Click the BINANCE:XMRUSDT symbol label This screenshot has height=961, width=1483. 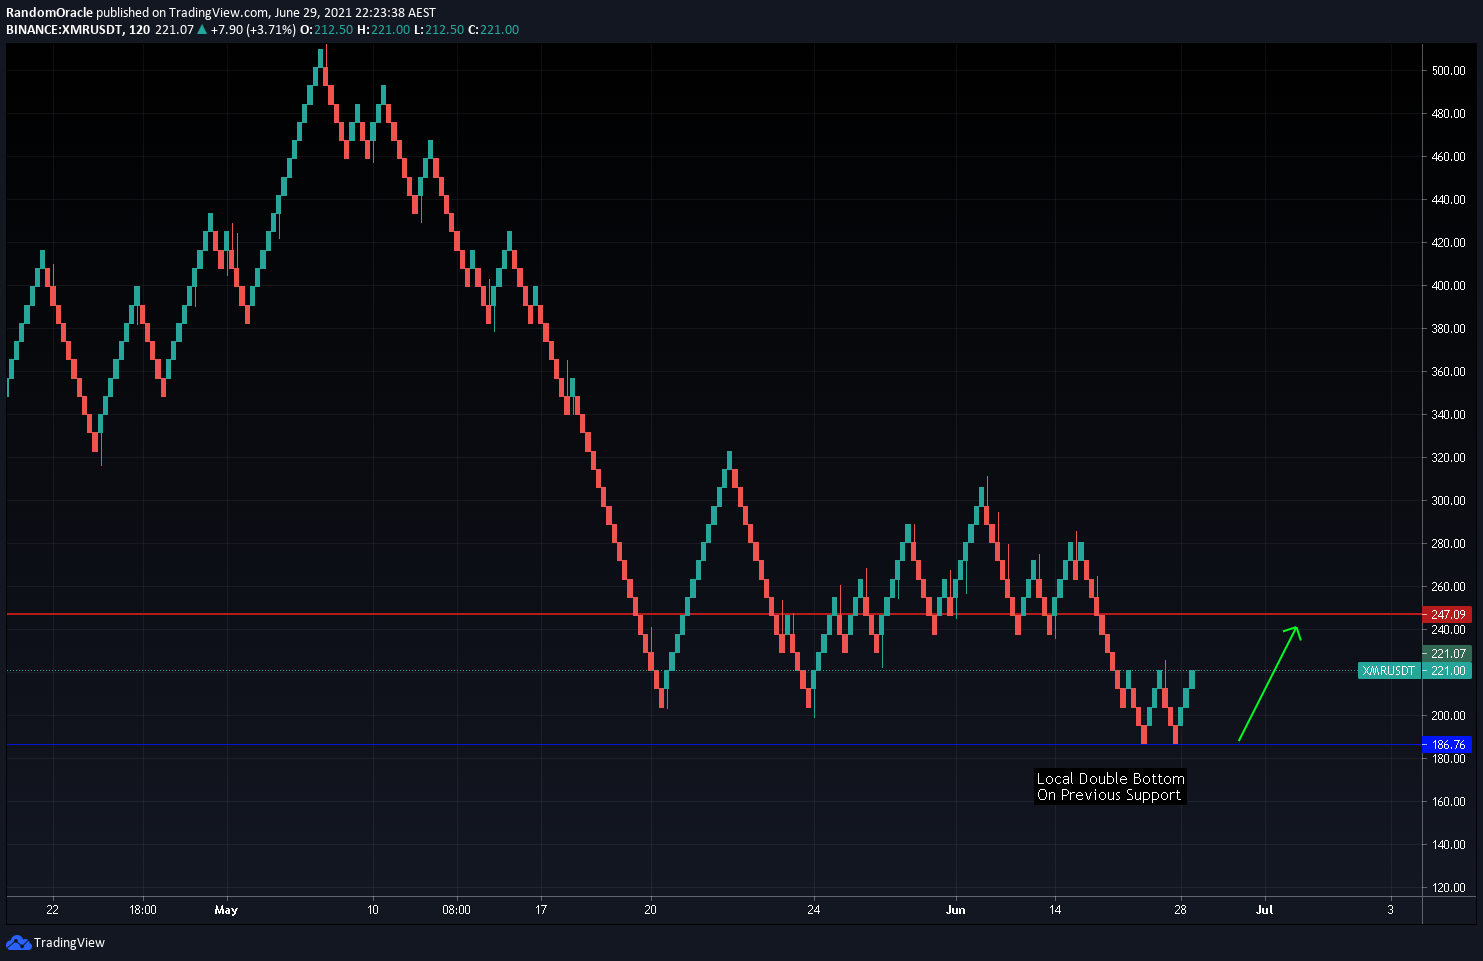coord(64,29)
